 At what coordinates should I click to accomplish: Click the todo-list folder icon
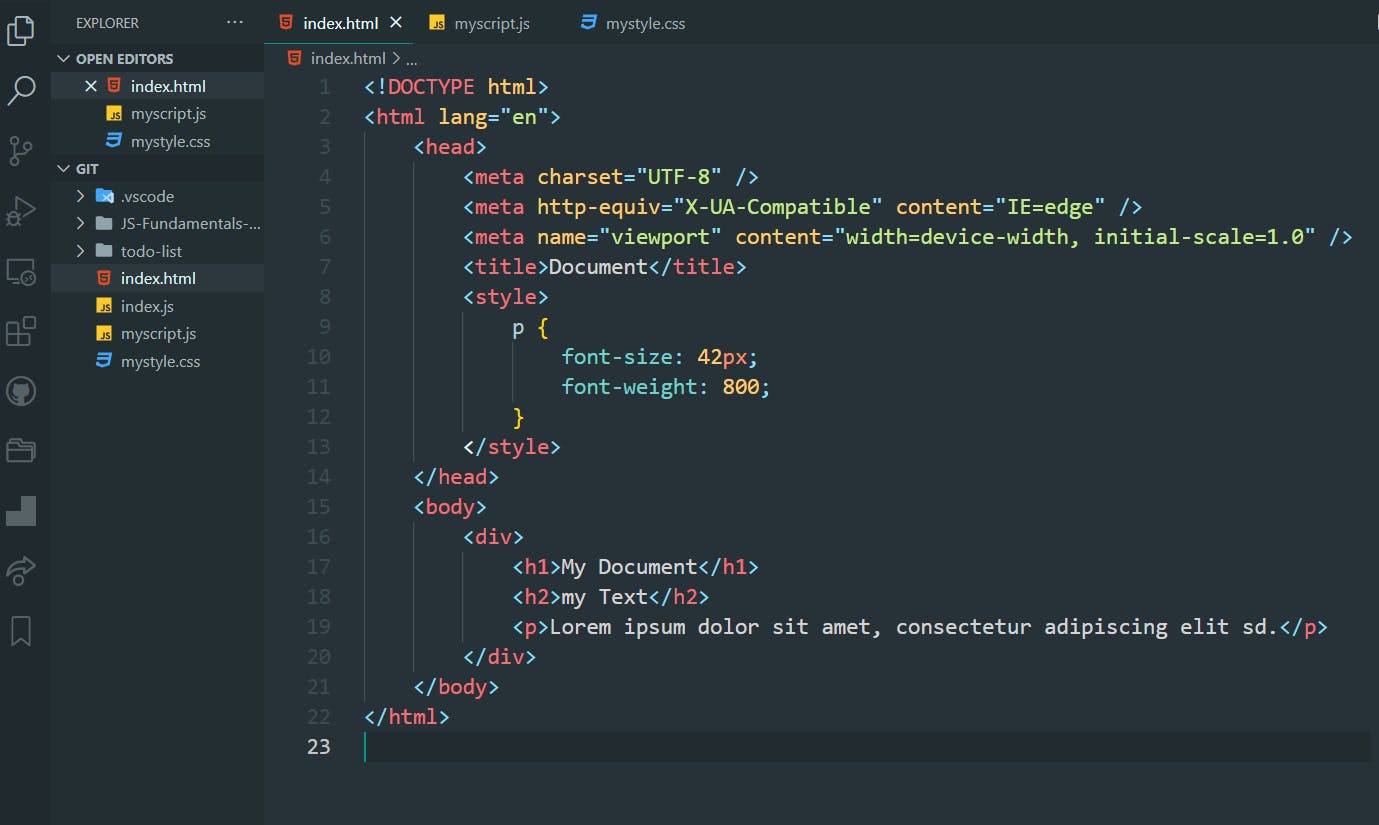pyautogui.click(x=104, y=251)
